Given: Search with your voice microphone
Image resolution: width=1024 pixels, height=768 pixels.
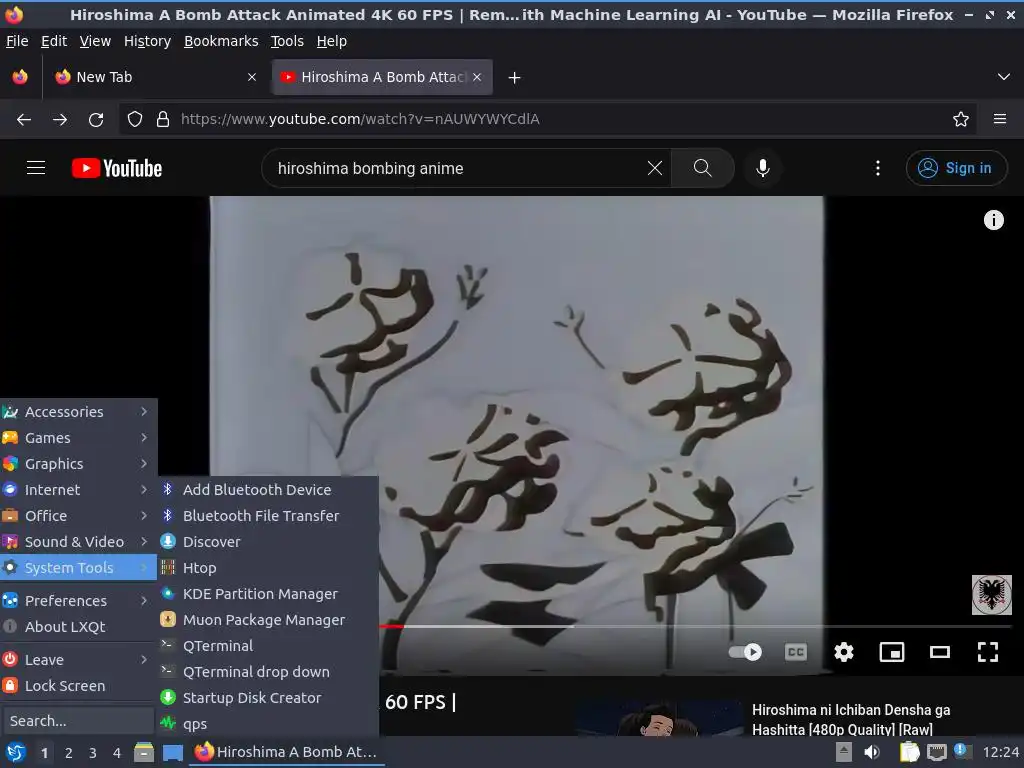Looking at the screenshot, I should point(762,168).
